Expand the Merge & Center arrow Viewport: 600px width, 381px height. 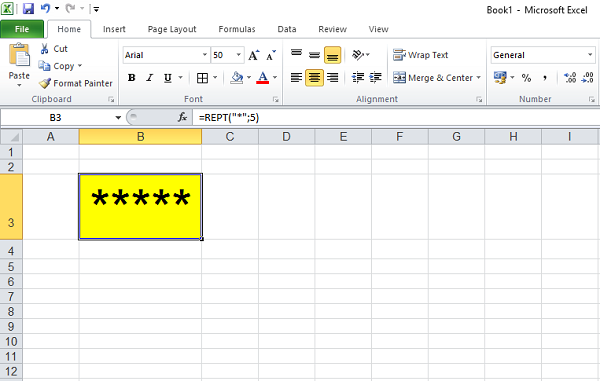pos(478,78)
